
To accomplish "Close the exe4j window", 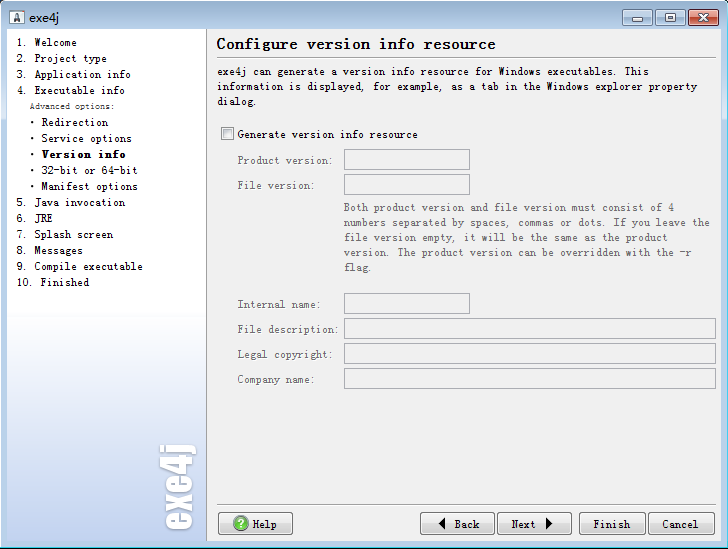I will [x=703, y=18].
